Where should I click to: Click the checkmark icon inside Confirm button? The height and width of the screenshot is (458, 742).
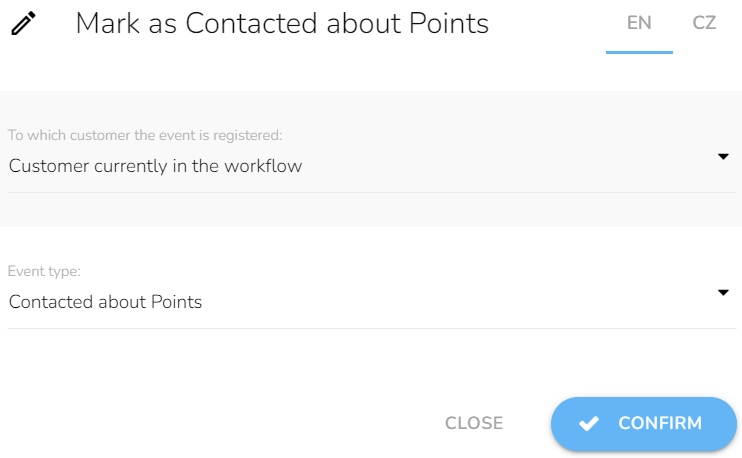(589, 423)
